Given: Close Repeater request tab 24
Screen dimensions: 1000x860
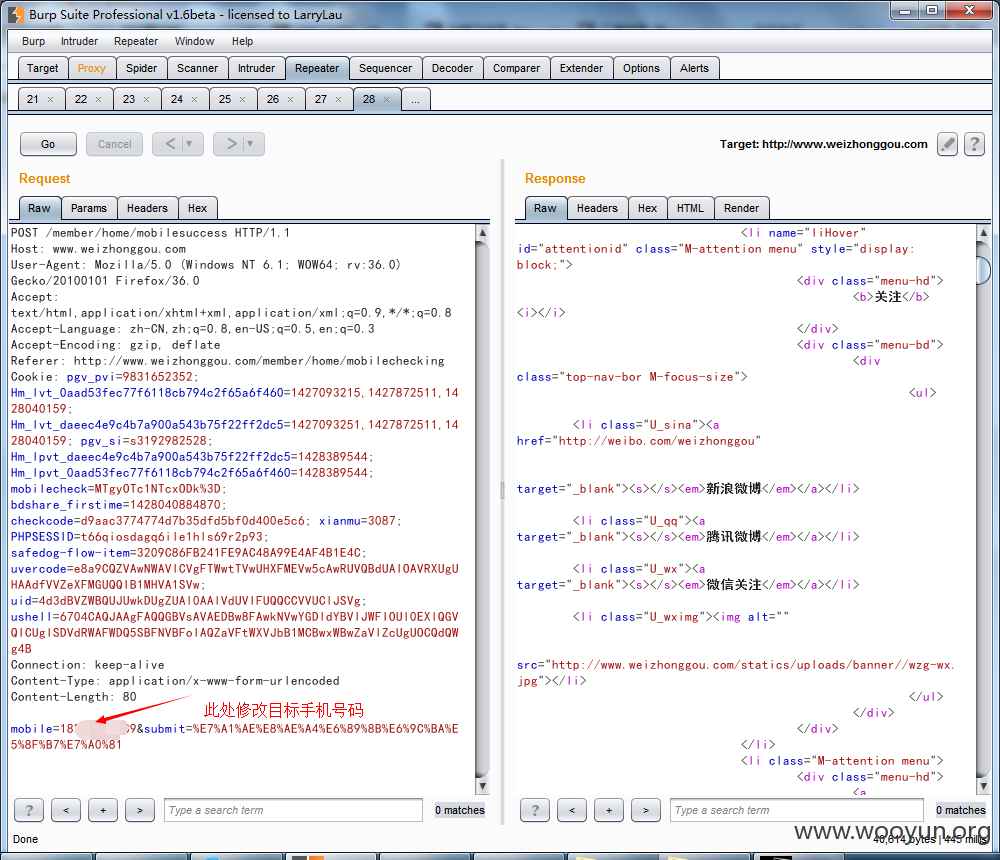Looking at the screenshot, I should tap(195, 100).
